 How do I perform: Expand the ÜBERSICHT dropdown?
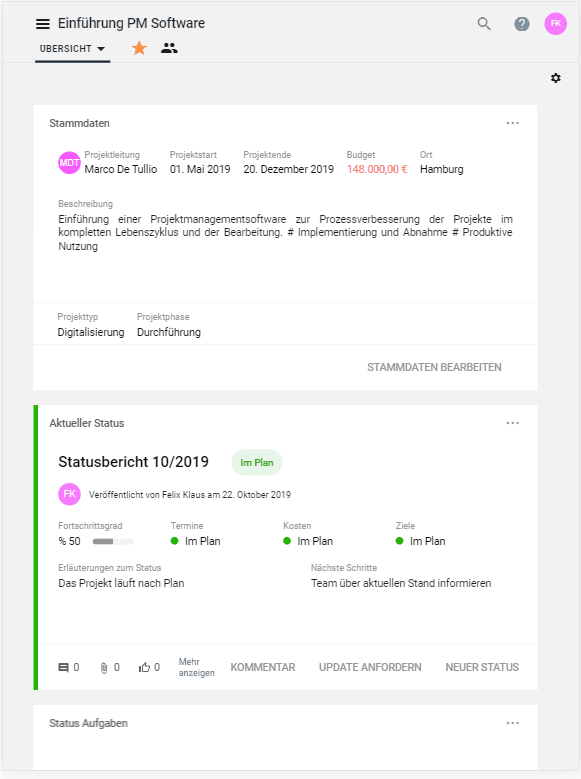click(x=73, y=49)
